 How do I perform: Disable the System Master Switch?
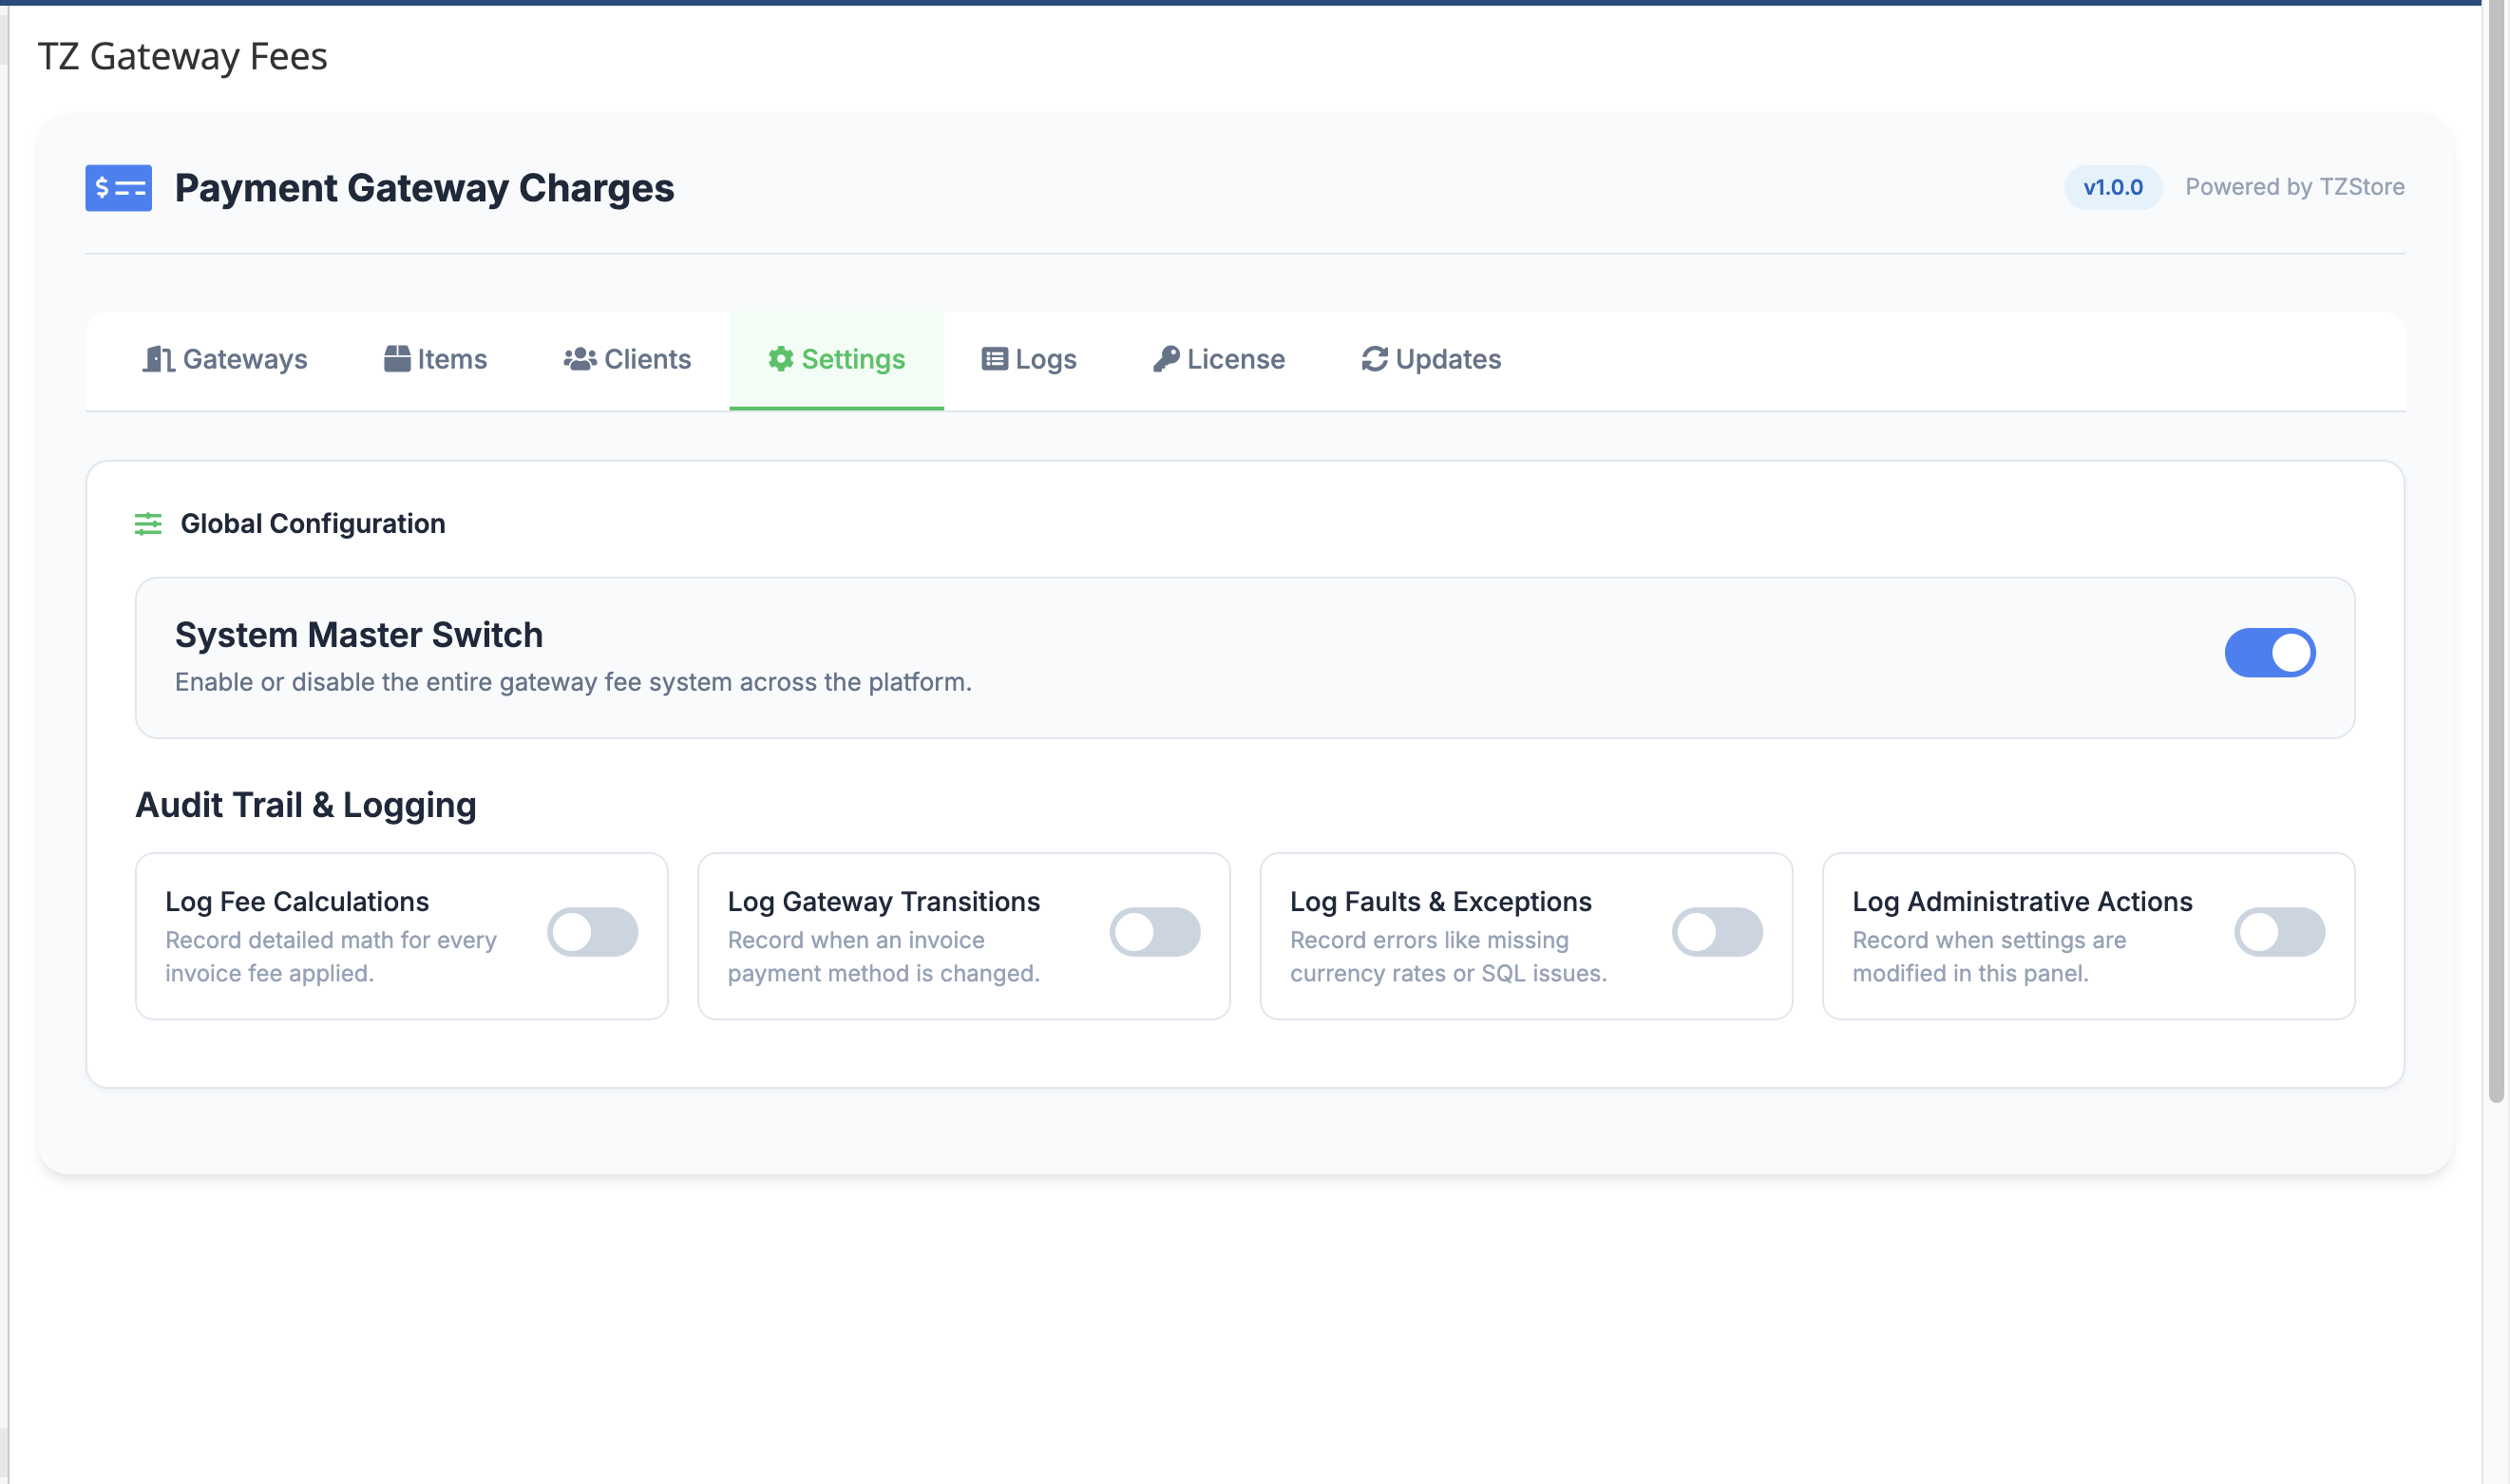(x=2271, y=652)
